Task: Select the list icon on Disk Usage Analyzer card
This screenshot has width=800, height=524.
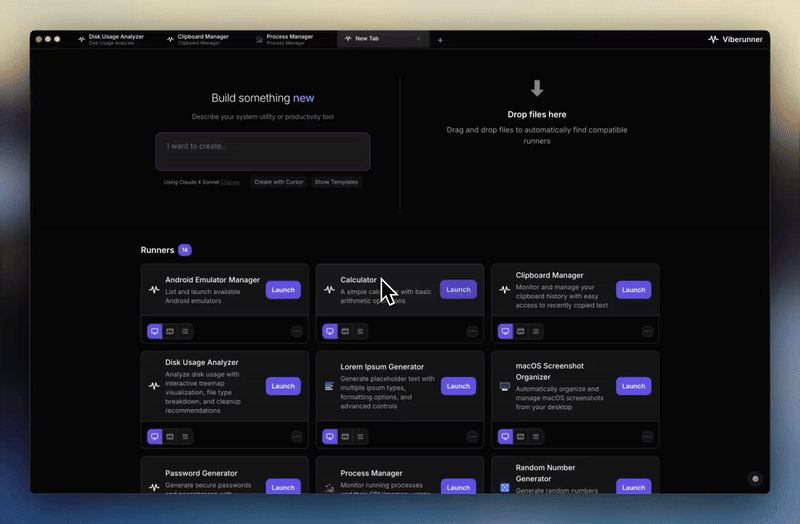Action: point(185,437)
